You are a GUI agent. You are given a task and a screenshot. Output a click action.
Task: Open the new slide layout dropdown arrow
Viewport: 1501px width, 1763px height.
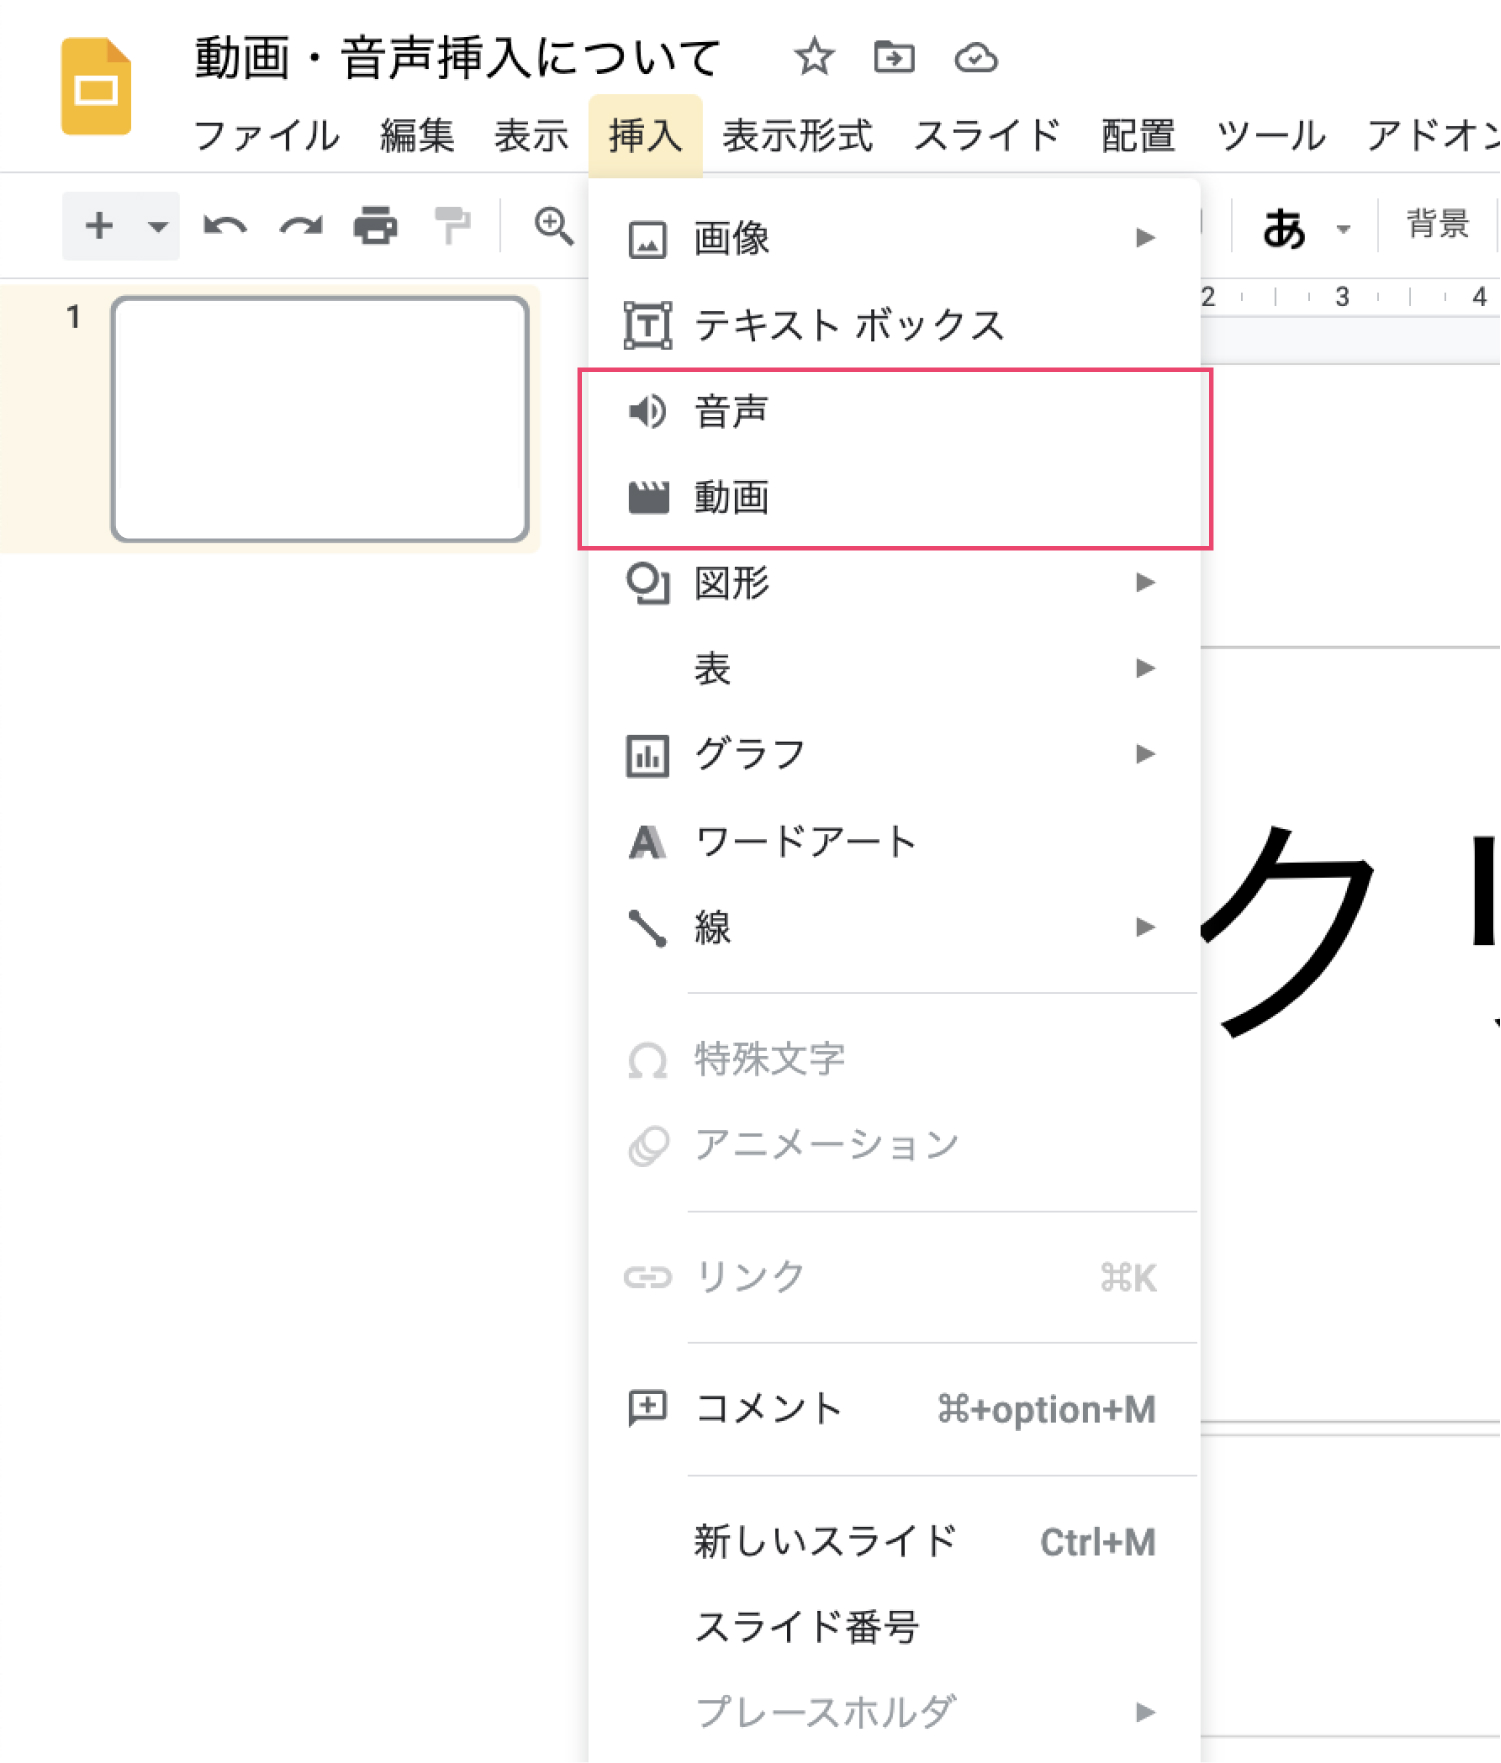coord(157,227)
